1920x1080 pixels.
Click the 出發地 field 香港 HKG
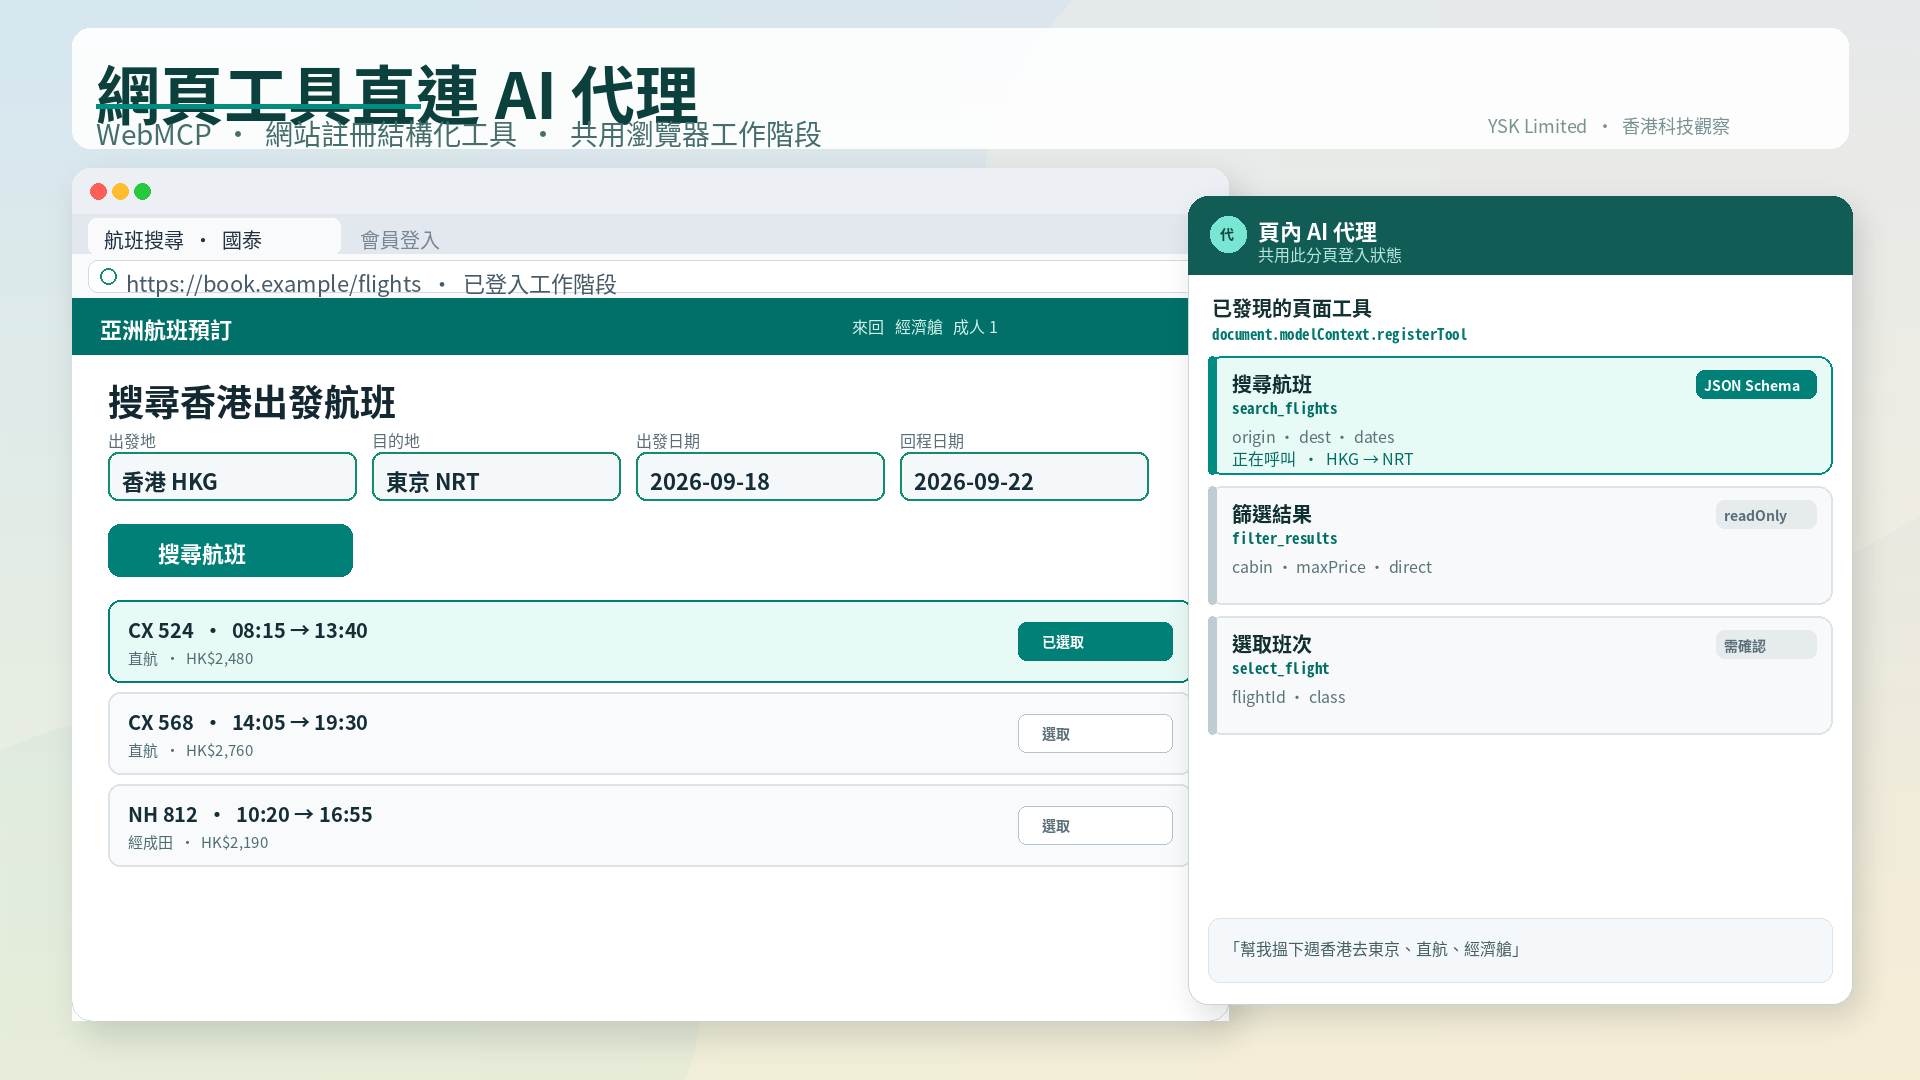point(232,477)
